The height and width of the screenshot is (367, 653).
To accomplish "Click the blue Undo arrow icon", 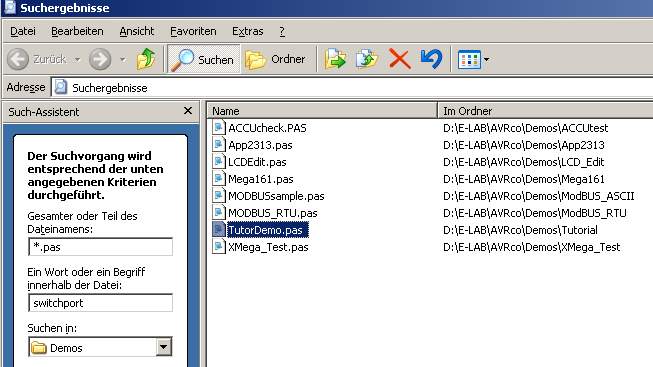I will 431,59.
